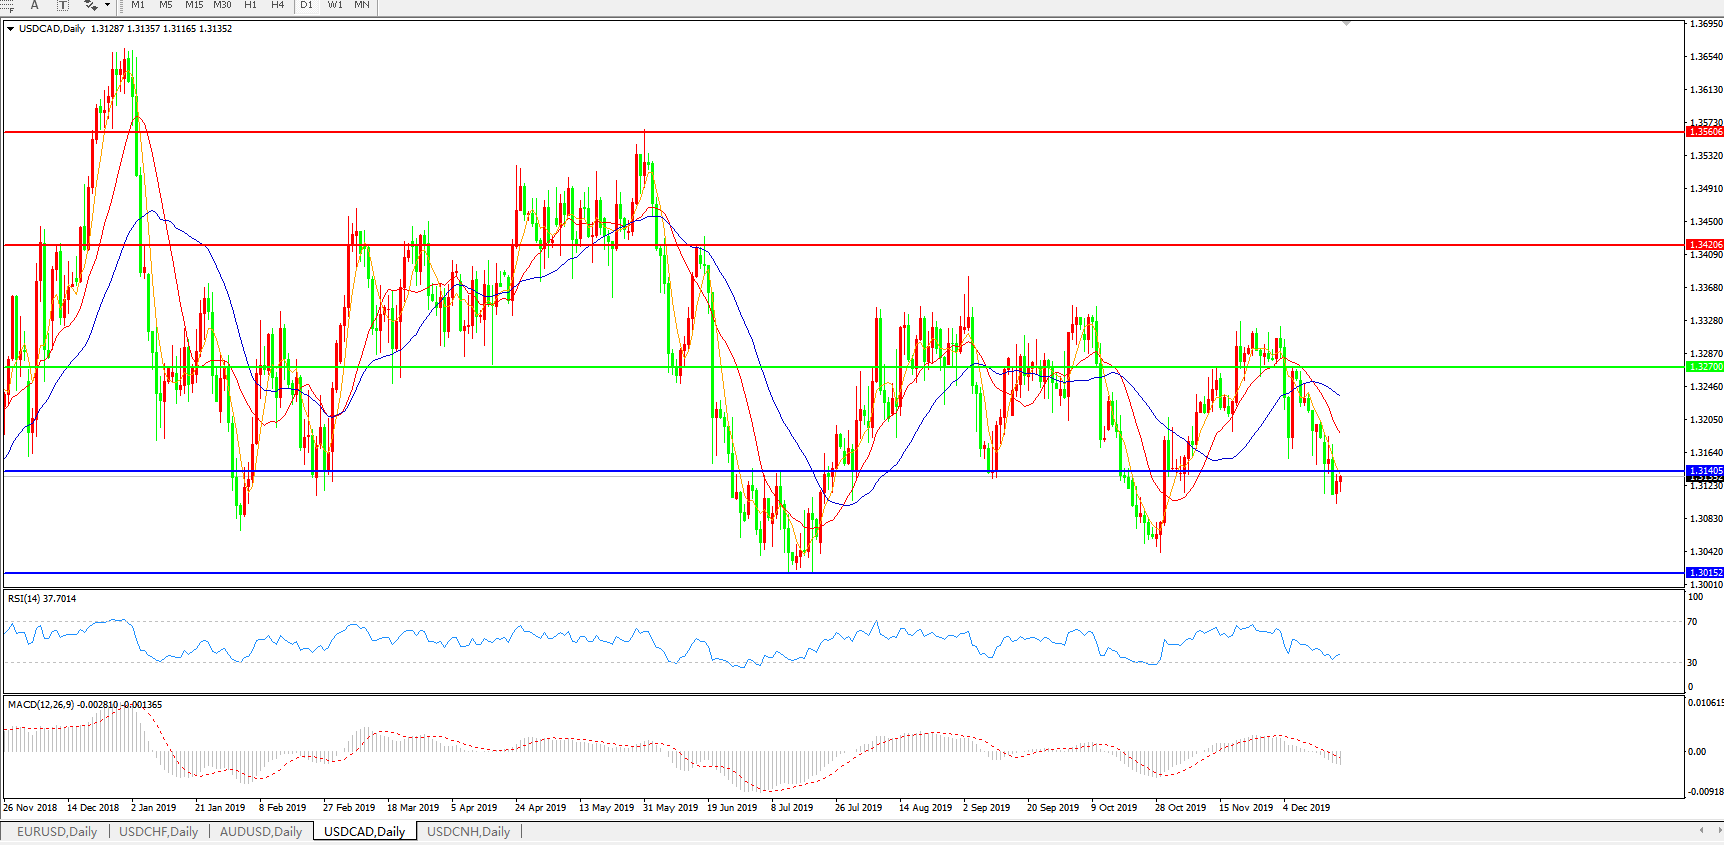Change timeframe to MN monthly
The image size is (1724, 845).
(x=362, y=5)
